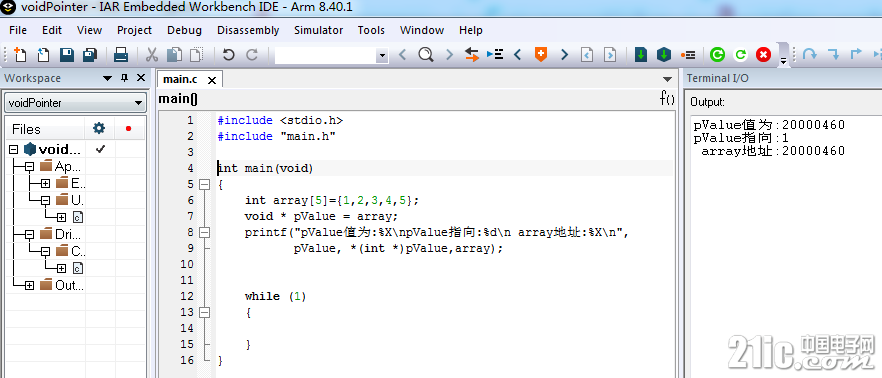Screen dimensions: 882x378
Task: Click the Go To line icon
Action: [x=495, y=55]
